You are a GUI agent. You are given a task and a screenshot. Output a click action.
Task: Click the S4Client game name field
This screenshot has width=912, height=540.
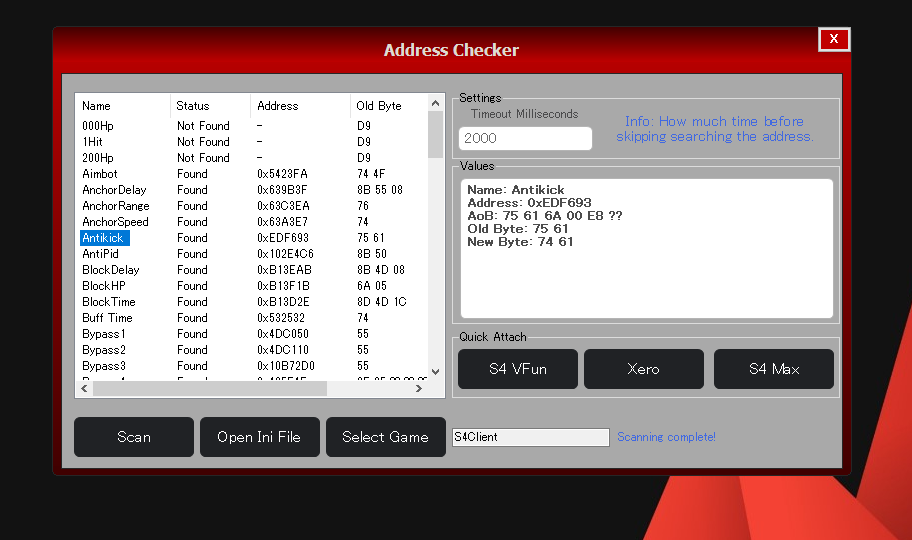point(530,437)
